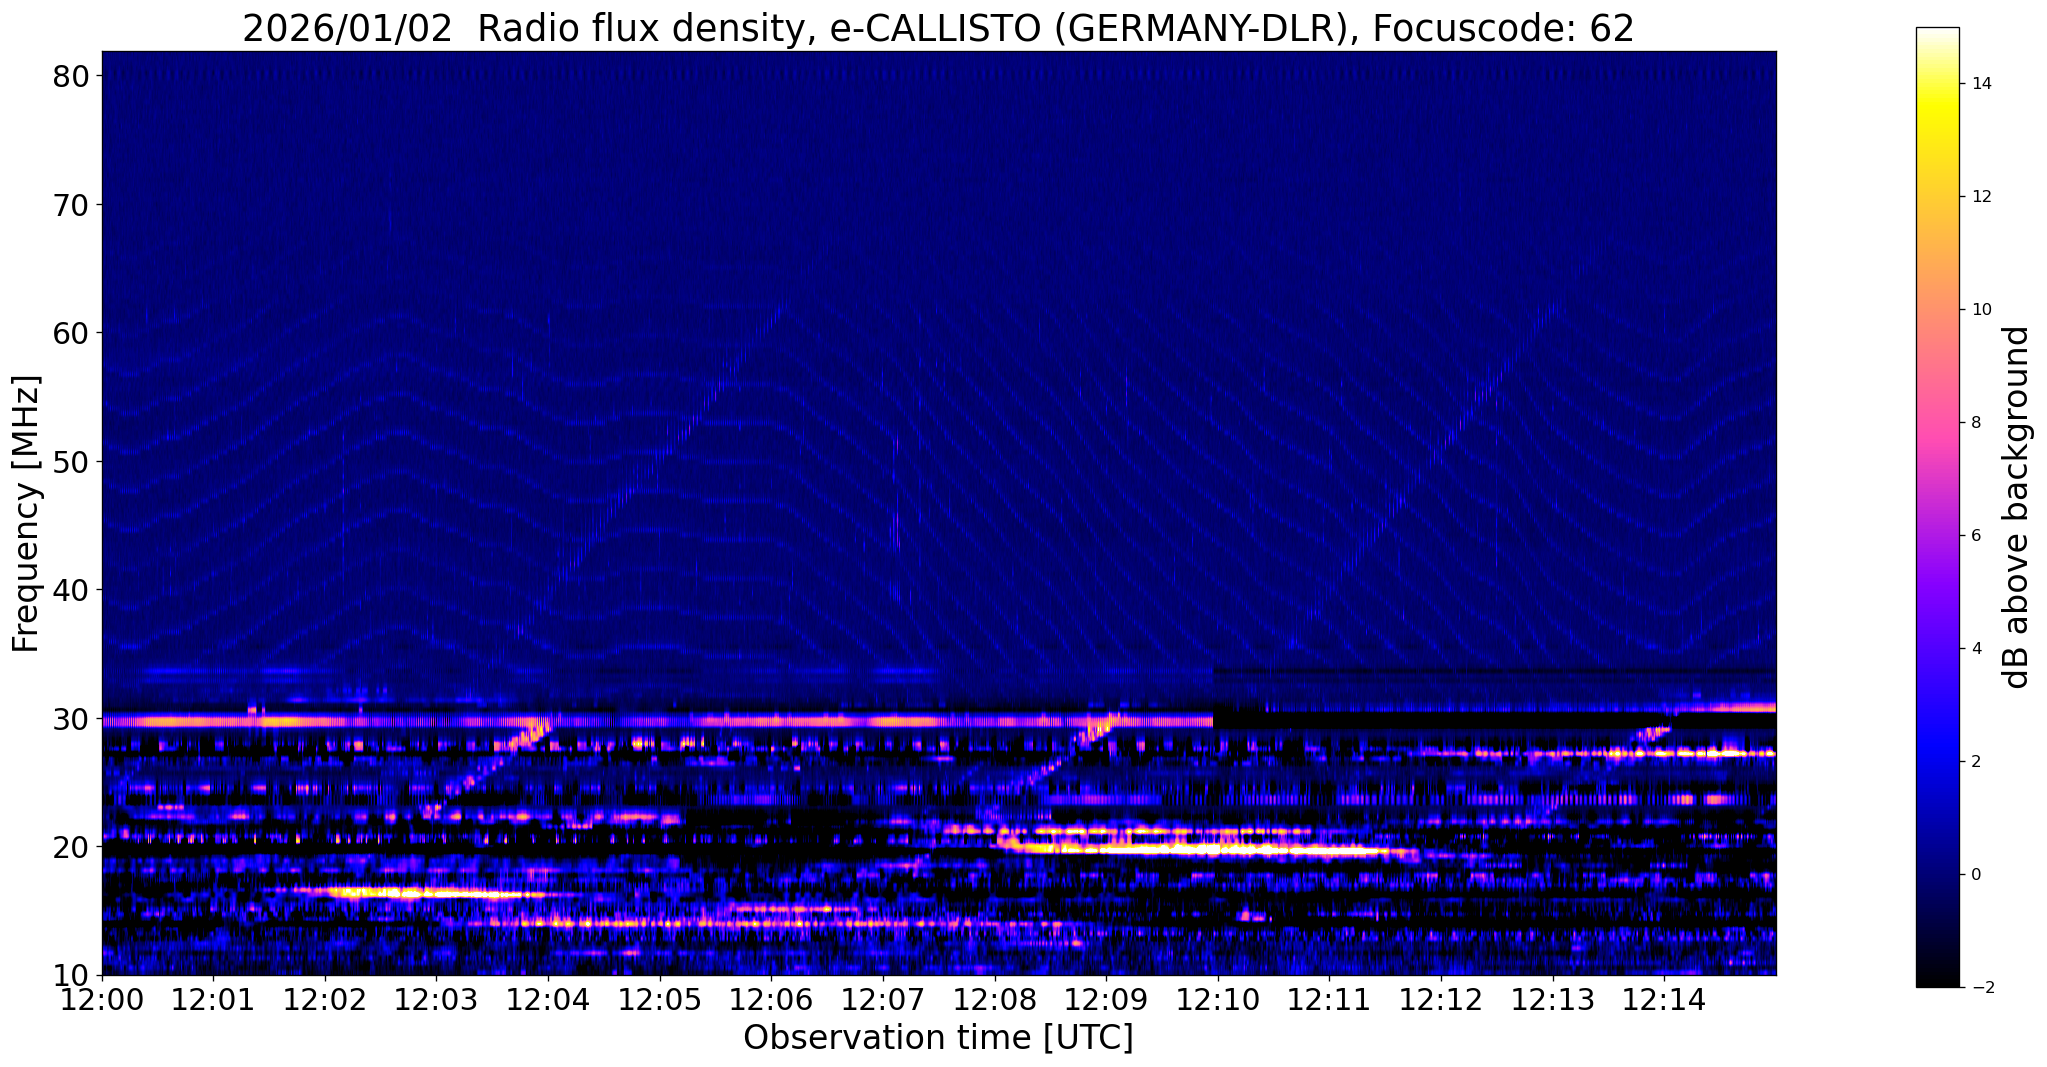Click the 12:11 time tick label
The height and width of the screenshot is (1067, 2047).
pos(1329,999)
